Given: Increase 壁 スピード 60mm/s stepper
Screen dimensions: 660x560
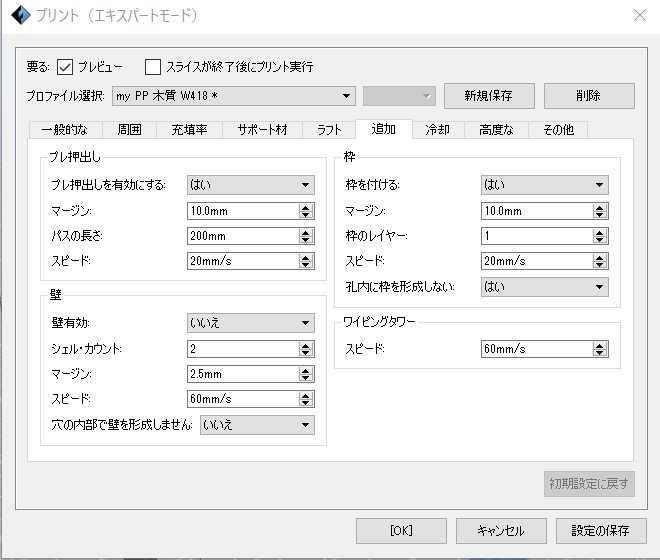Looking at the screenshot, I should (x=306, y=395).
